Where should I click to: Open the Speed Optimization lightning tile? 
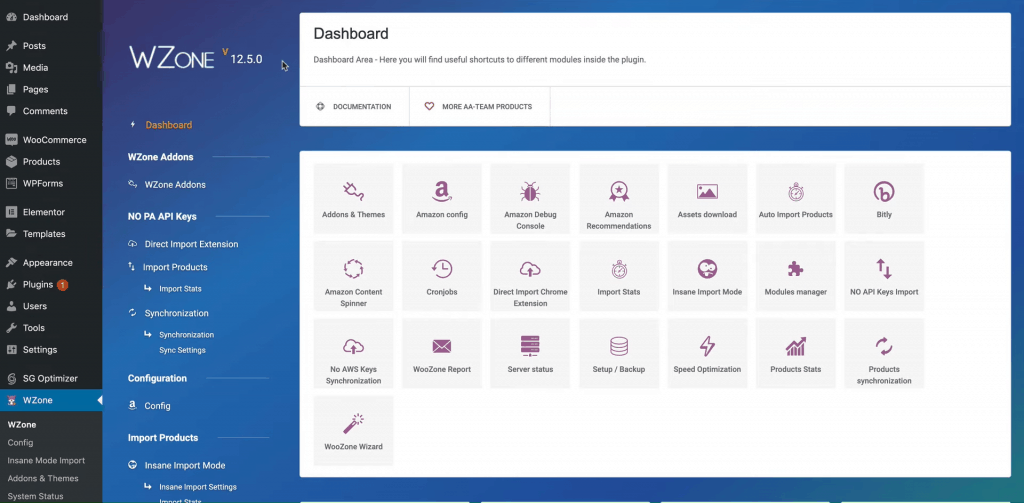[707, 352]
